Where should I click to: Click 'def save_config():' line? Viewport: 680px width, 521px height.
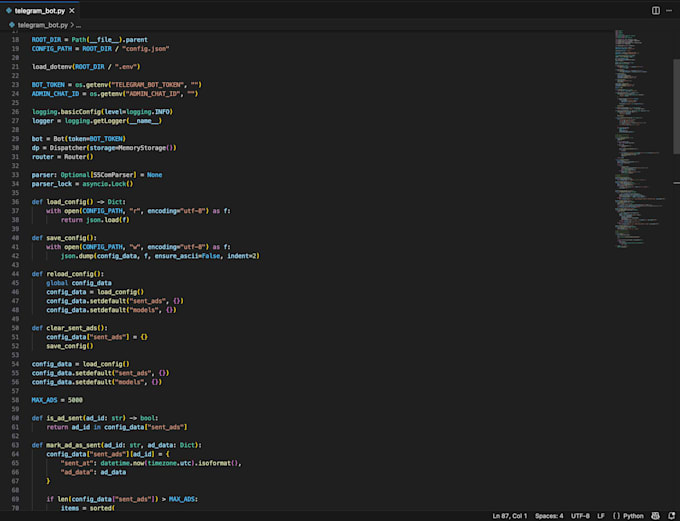click(64, 238)
